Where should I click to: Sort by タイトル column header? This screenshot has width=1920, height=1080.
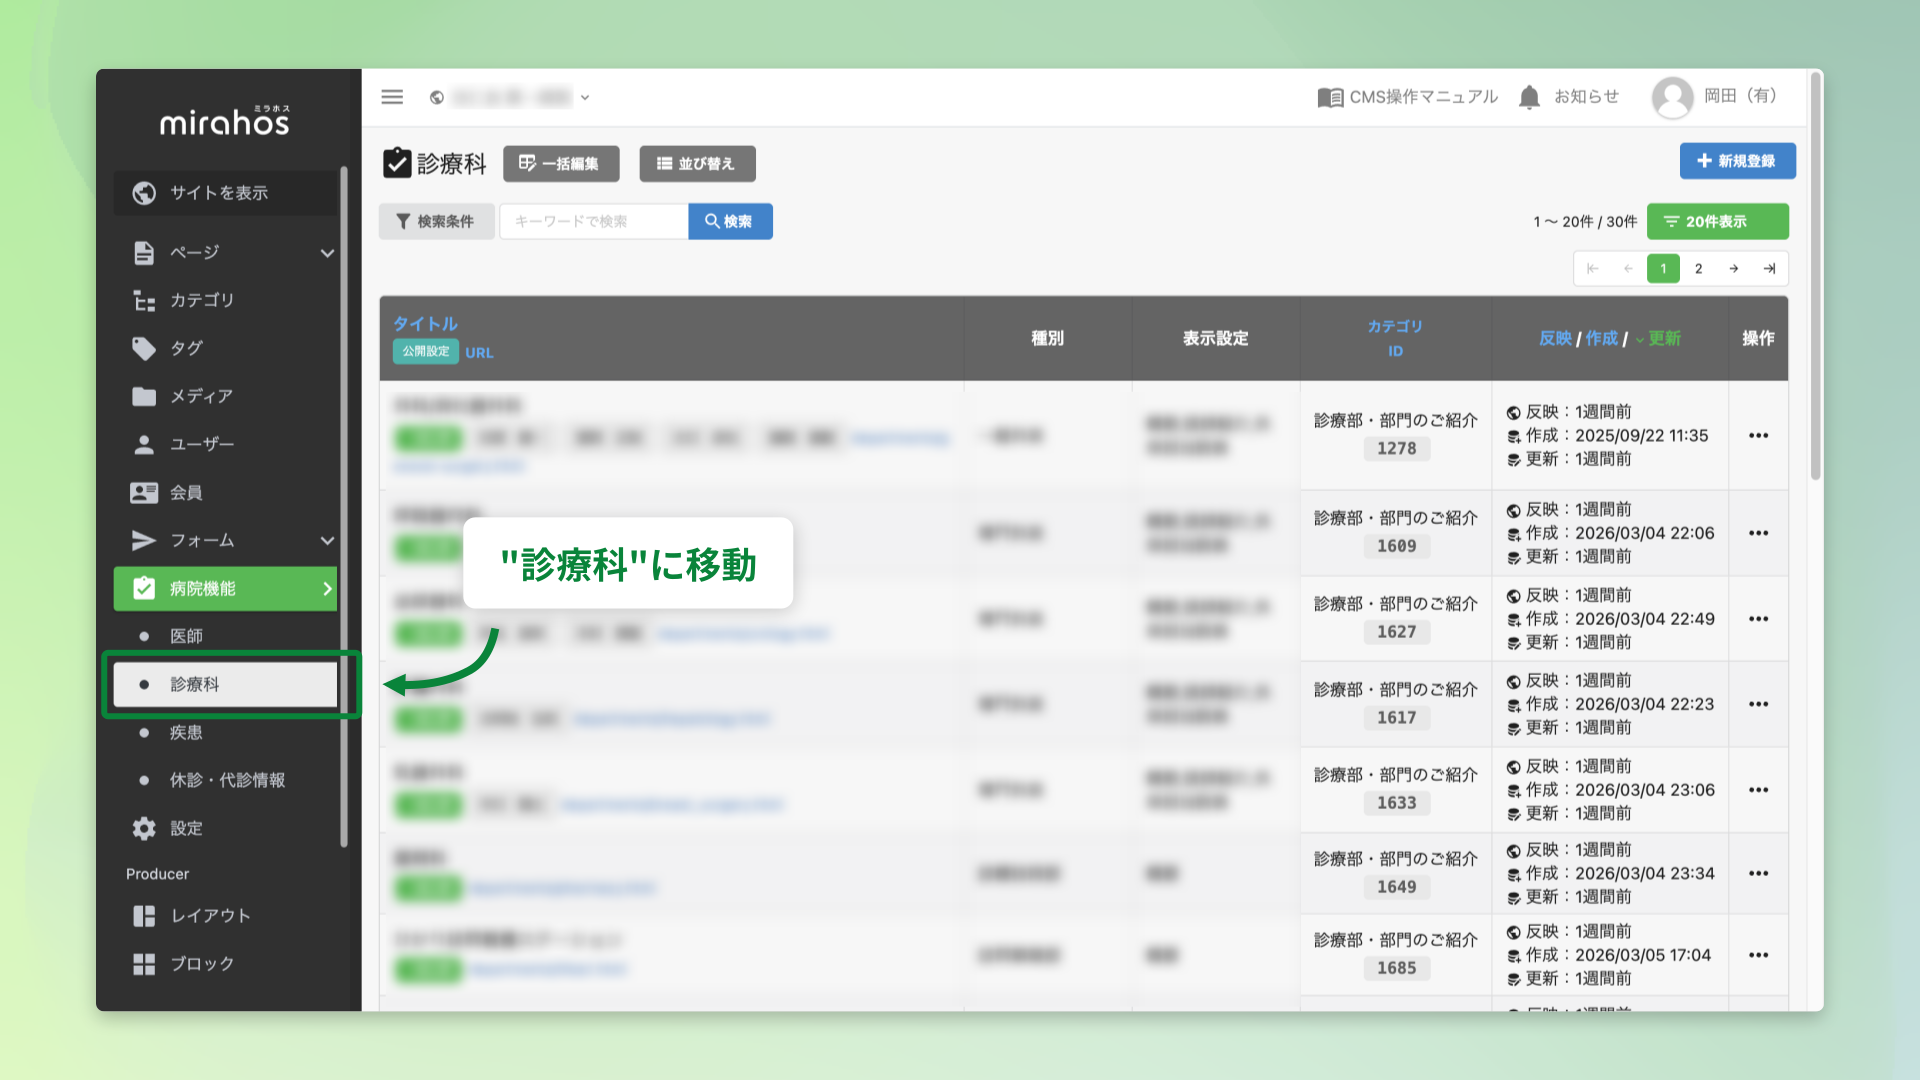click(425, 323)
